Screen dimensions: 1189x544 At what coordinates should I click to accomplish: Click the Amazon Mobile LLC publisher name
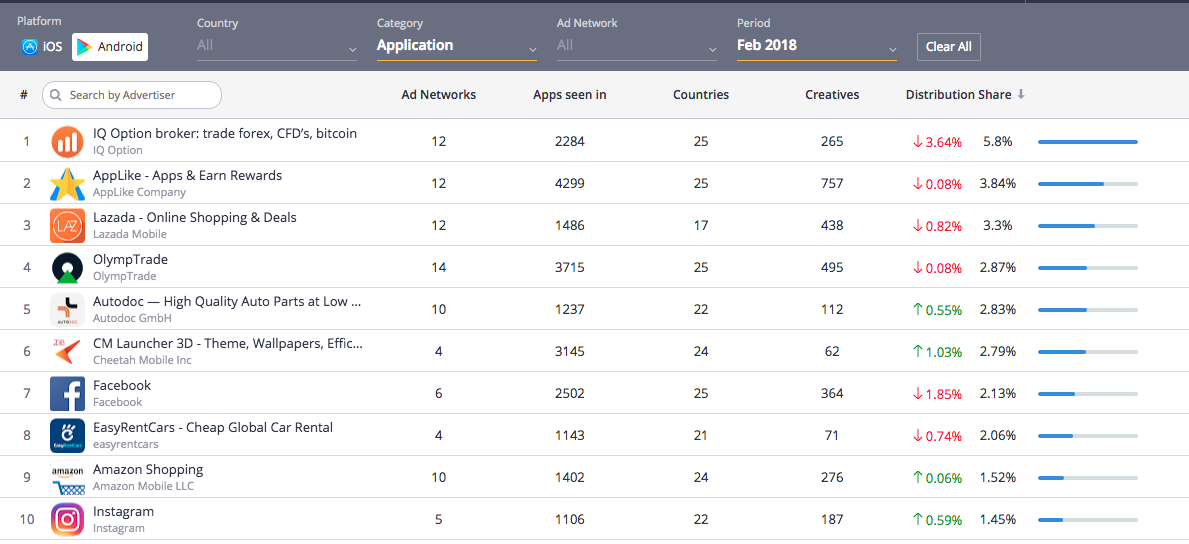pos(143,486)
